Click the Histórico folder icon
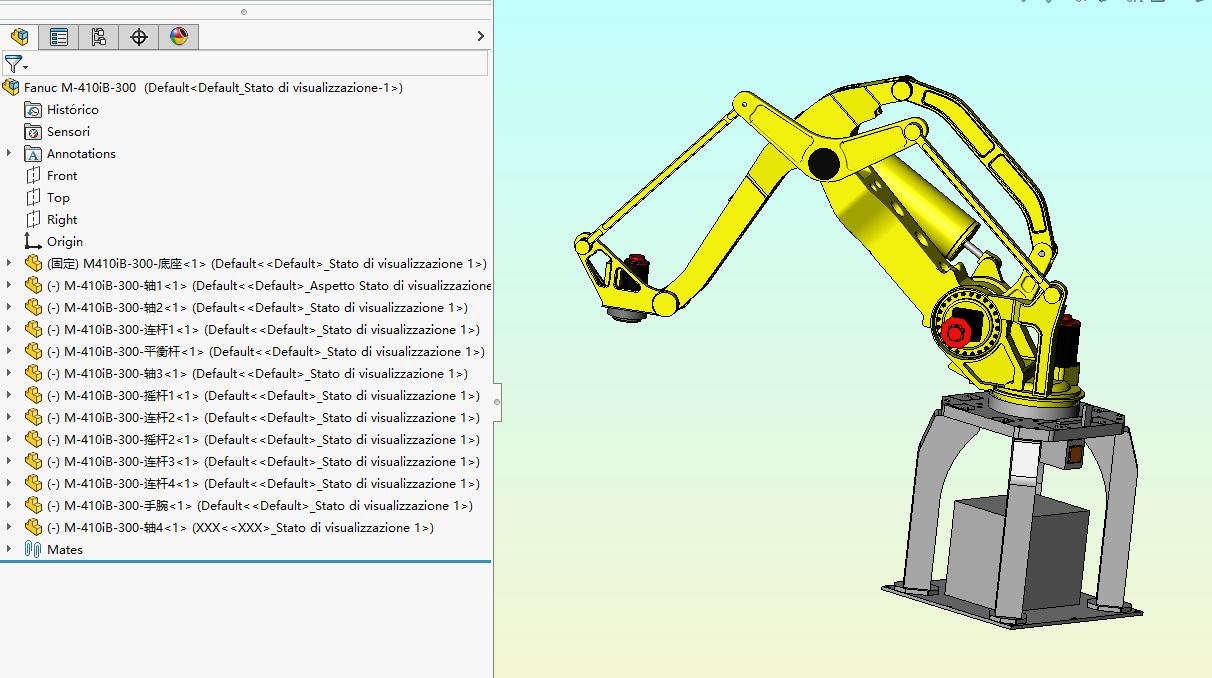The image size is (1212, 678). [33, 110]
